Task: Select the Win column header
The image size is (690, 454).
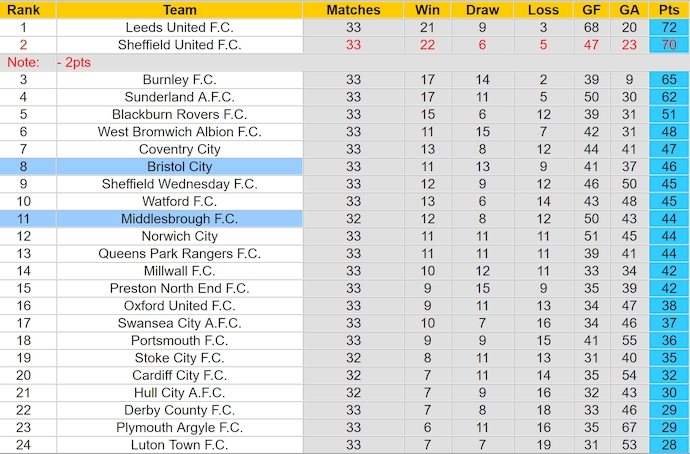Action: pos(427,10)
